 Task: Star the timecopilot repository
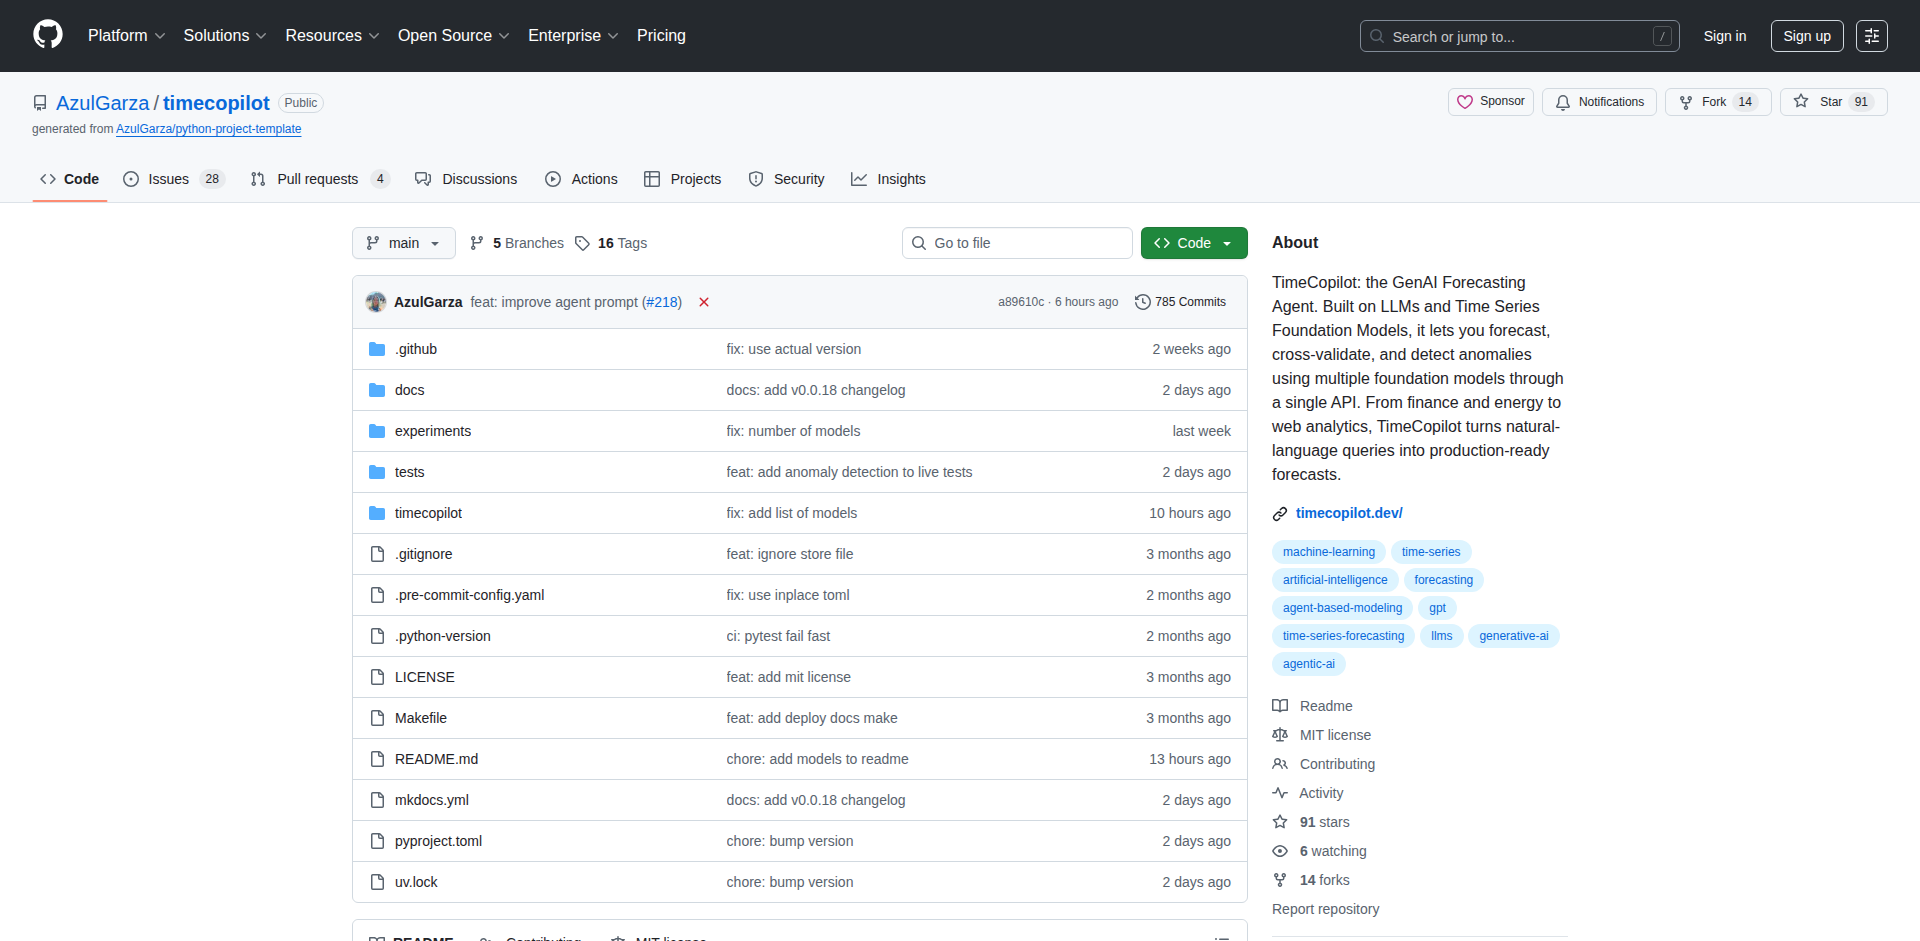click(x=1832, y=102)
